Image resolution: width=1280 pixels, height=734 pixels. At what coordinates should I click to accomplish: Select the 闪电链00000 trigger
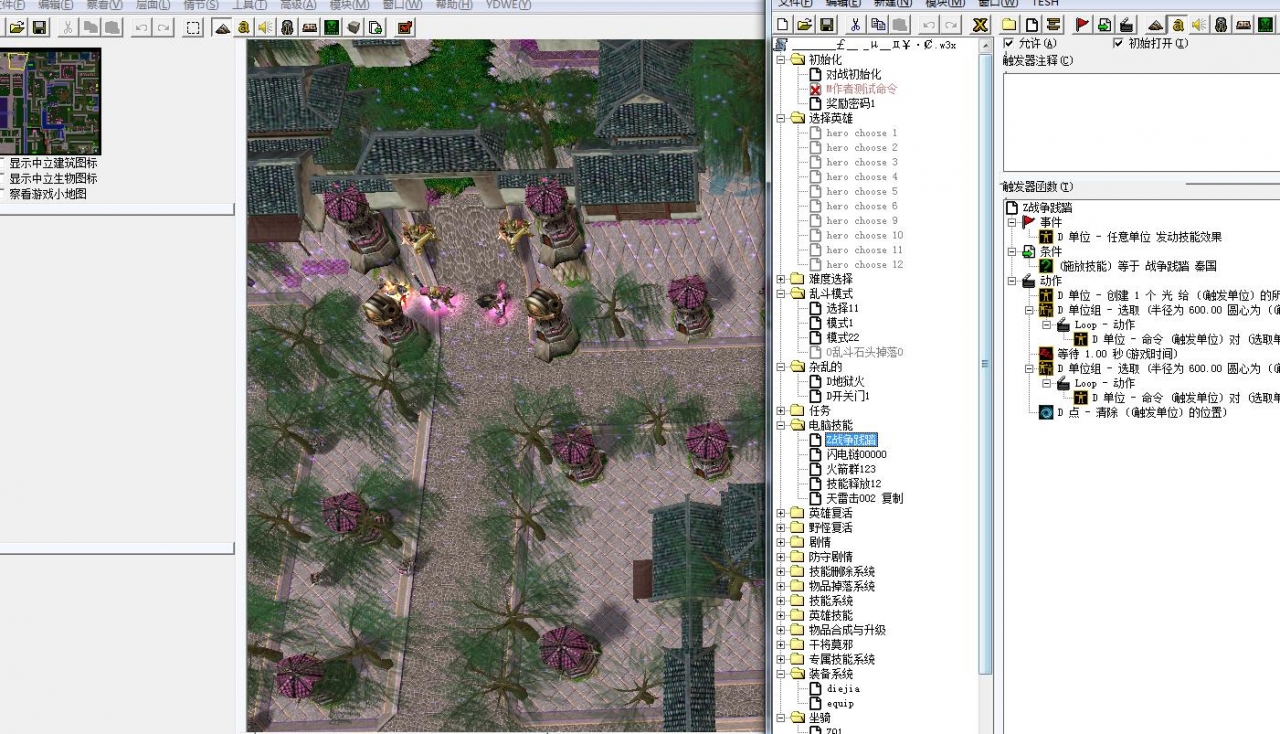856,454
